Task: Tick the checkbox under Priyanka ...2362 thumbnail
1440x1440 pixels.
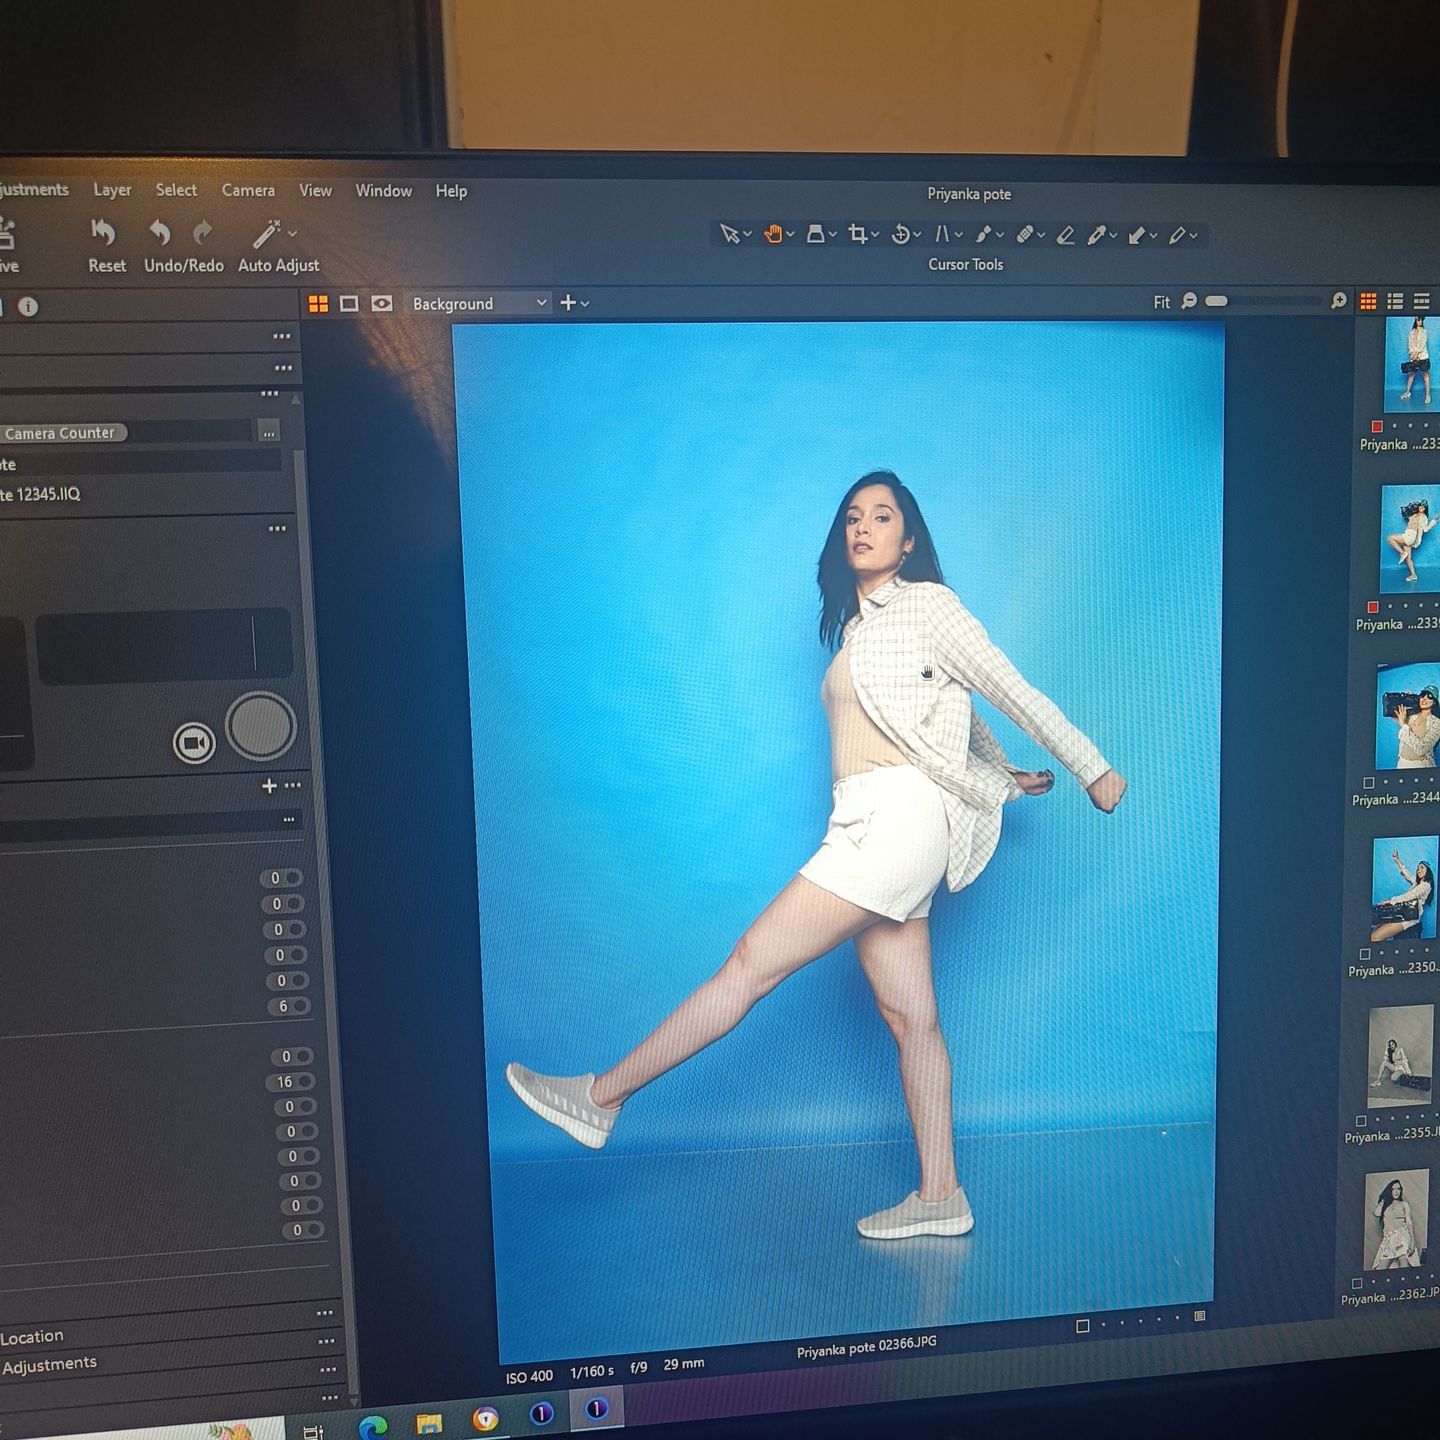Action: point(1357,1284)
